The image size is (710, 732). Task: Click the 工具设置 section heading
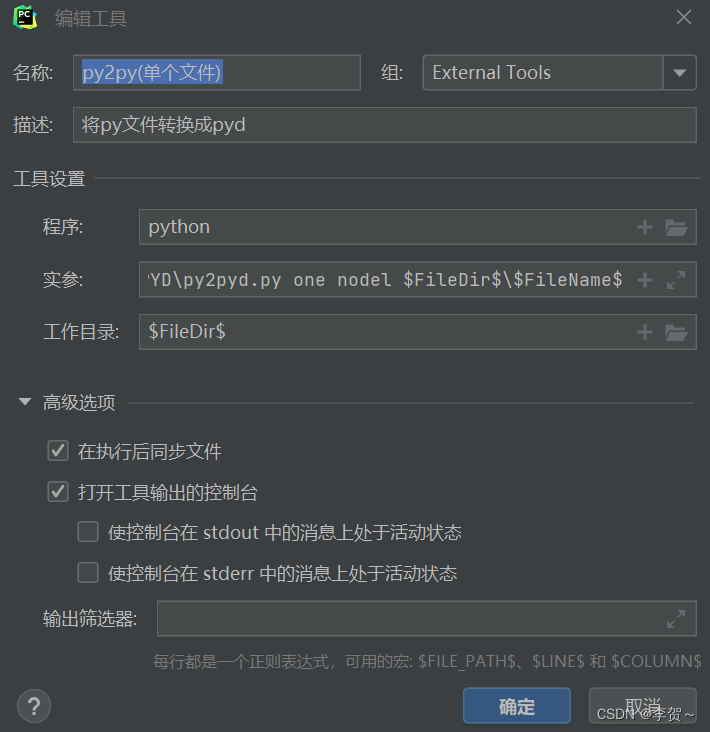tap(49, 179)
